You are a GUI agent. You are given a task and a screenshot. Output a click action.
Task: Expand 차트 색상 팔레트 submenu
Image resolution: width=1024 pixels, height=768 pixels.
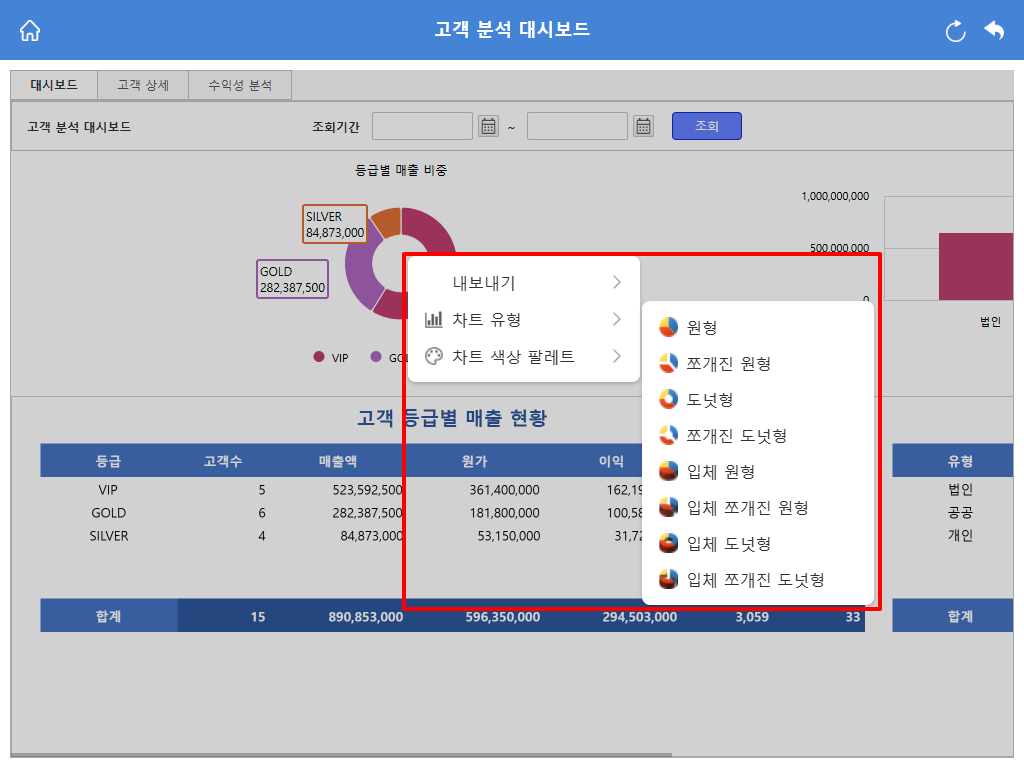click(524, 357)
